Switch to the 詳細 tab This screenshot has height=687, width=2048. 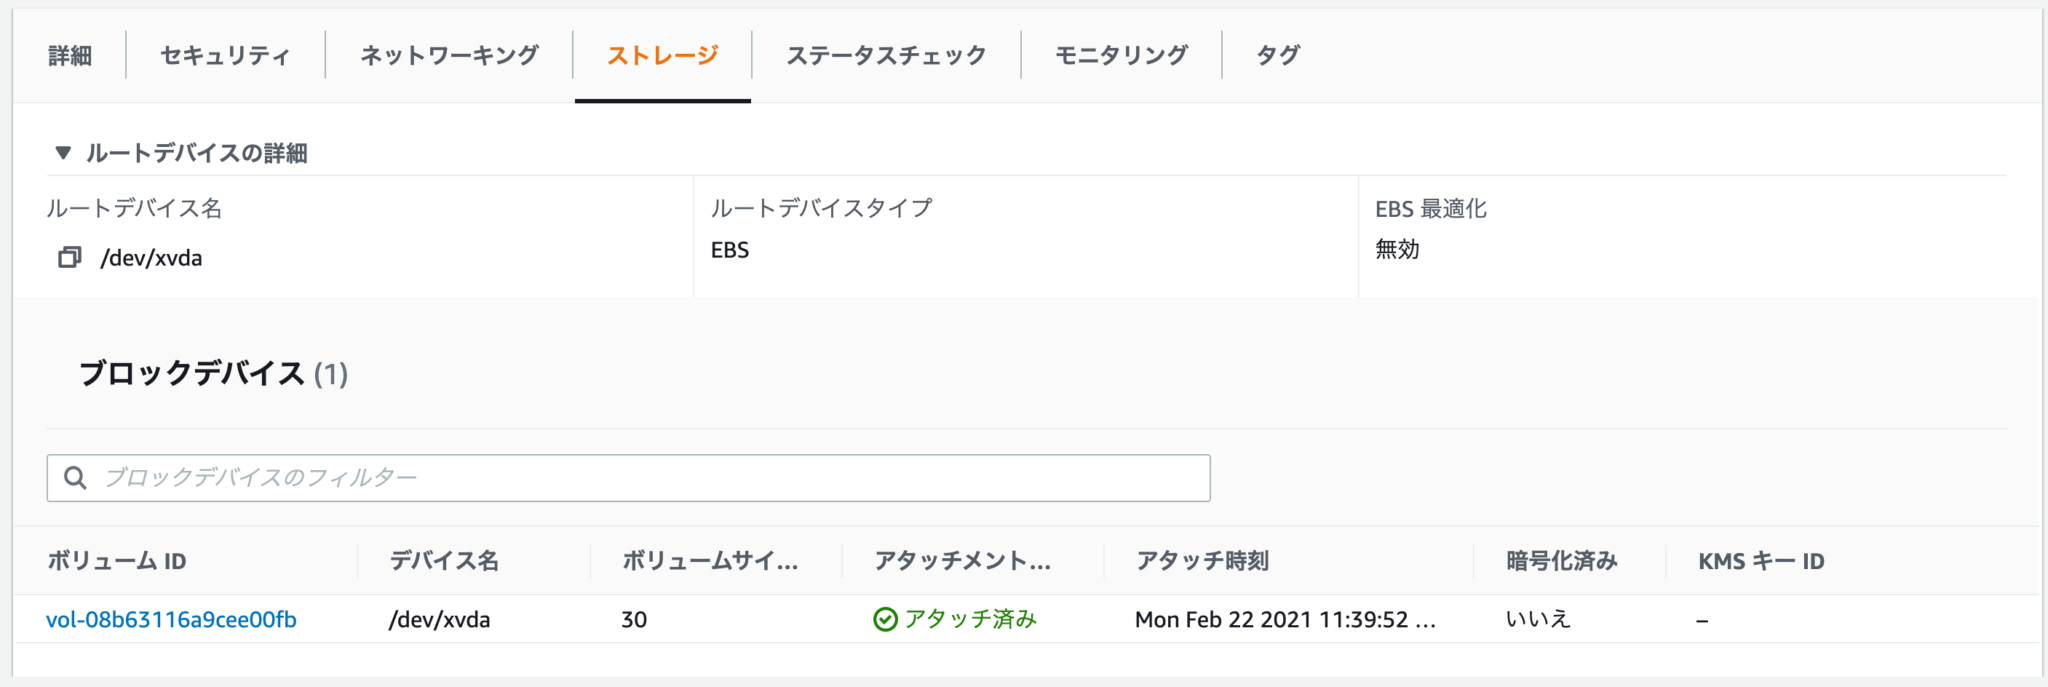[x=70, y=55]
